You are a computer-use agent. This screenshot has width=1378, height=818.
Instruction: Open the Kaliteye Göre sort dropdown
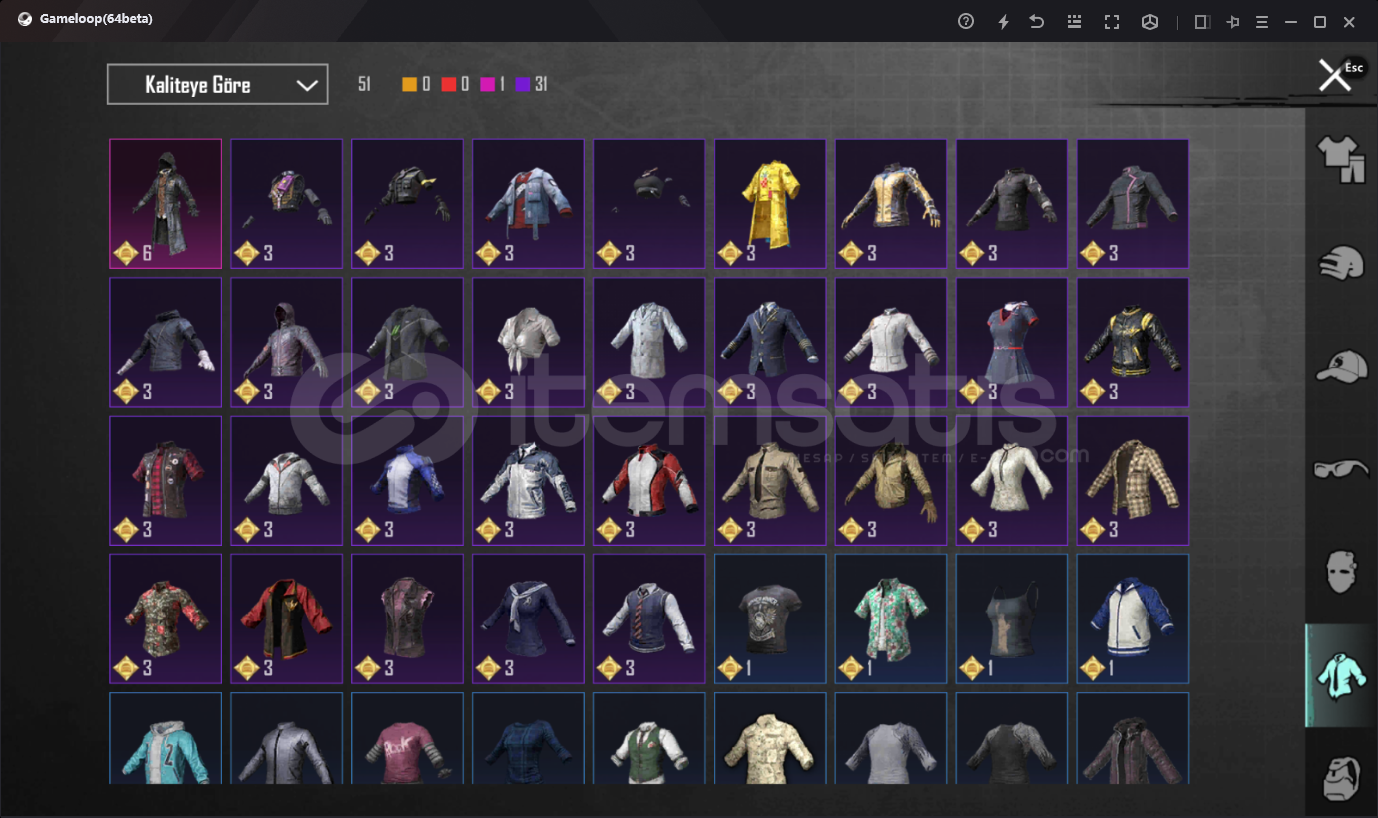(x=217, y=85)
